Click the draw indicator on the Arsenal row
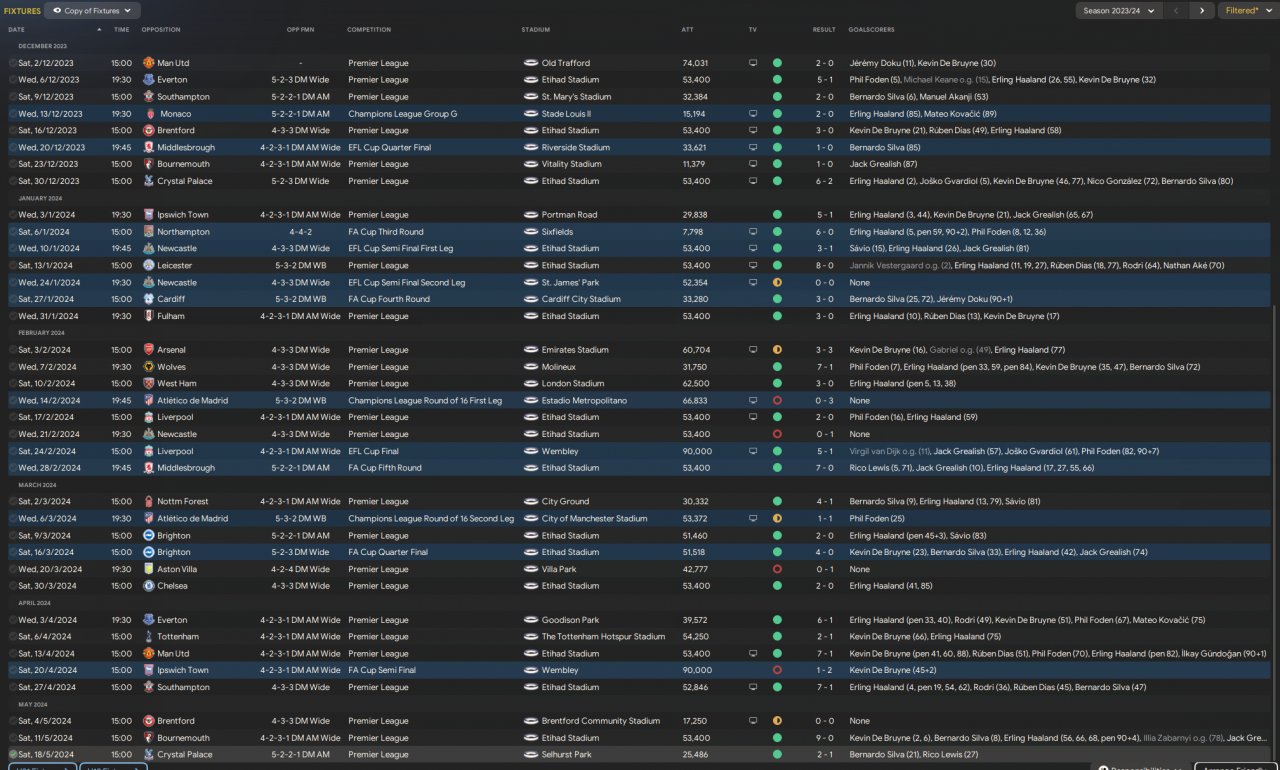The image size is (1280, 770). [x=777, y=350]
